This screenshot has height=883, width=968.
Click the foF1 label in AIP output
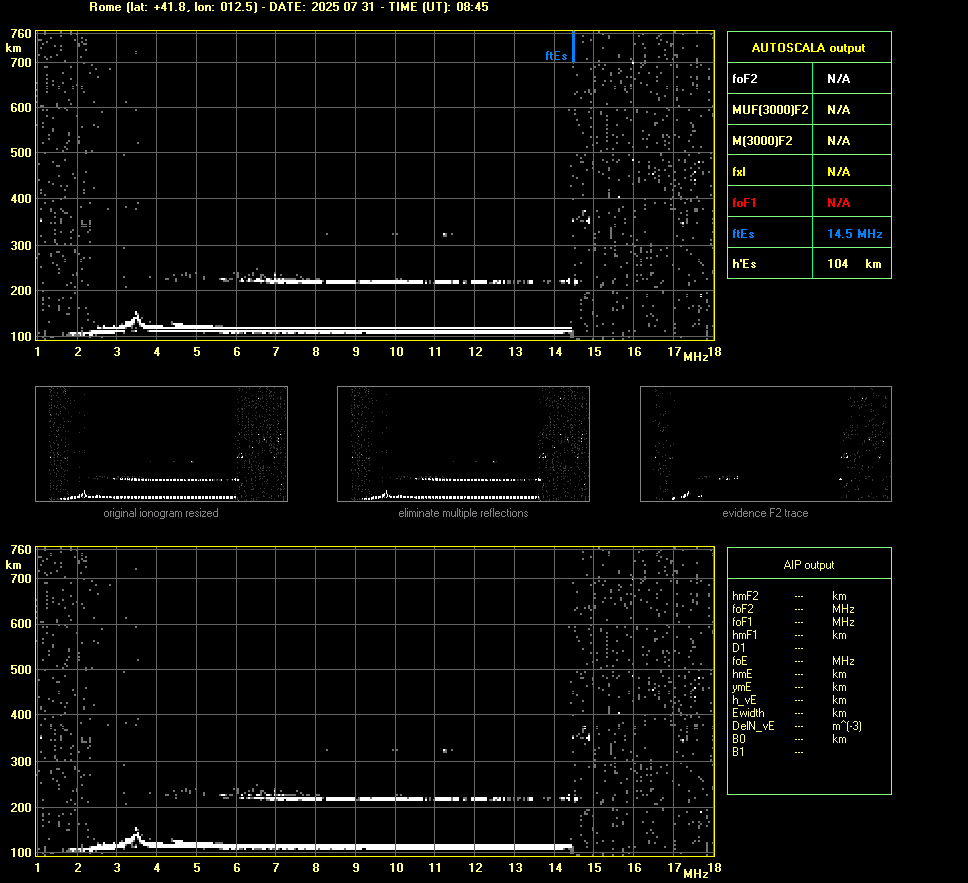[742, 622]
